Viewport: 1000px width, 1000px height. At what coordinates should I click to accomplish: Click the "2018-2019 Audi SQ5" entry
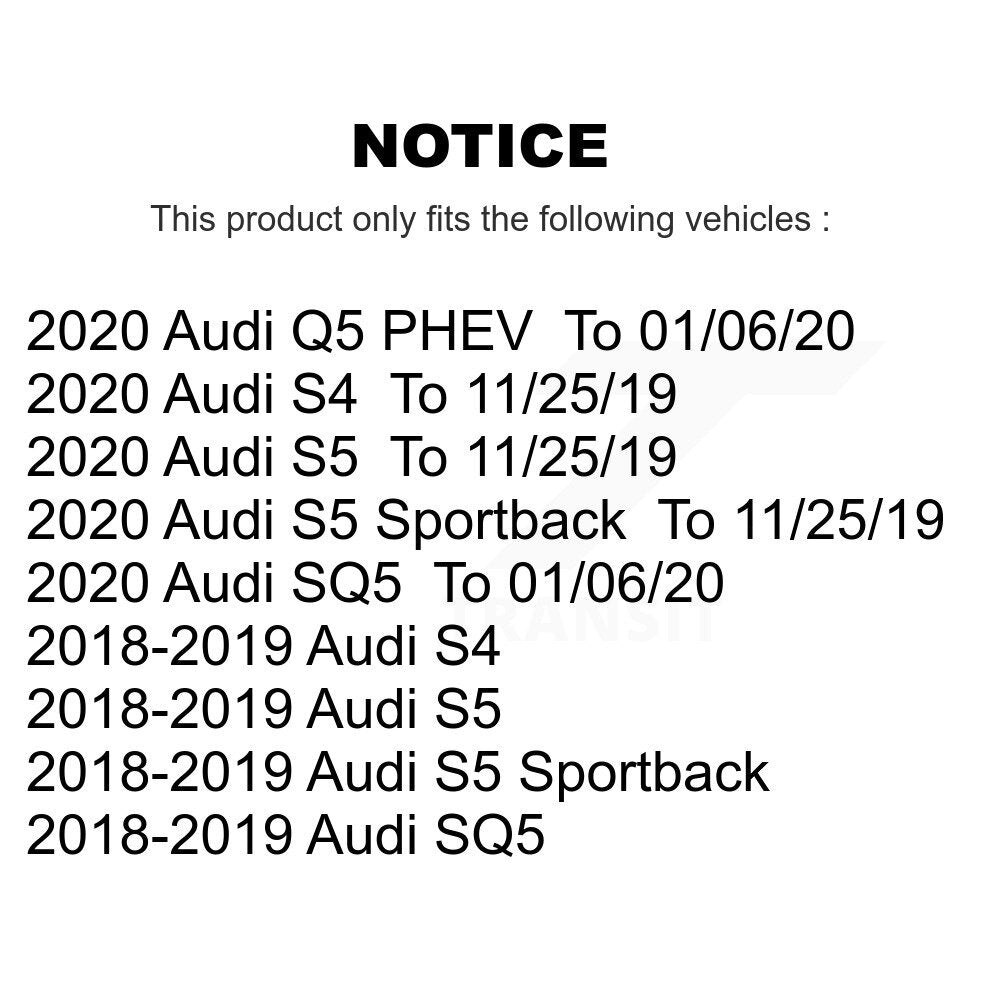click(x=285, y=836)
